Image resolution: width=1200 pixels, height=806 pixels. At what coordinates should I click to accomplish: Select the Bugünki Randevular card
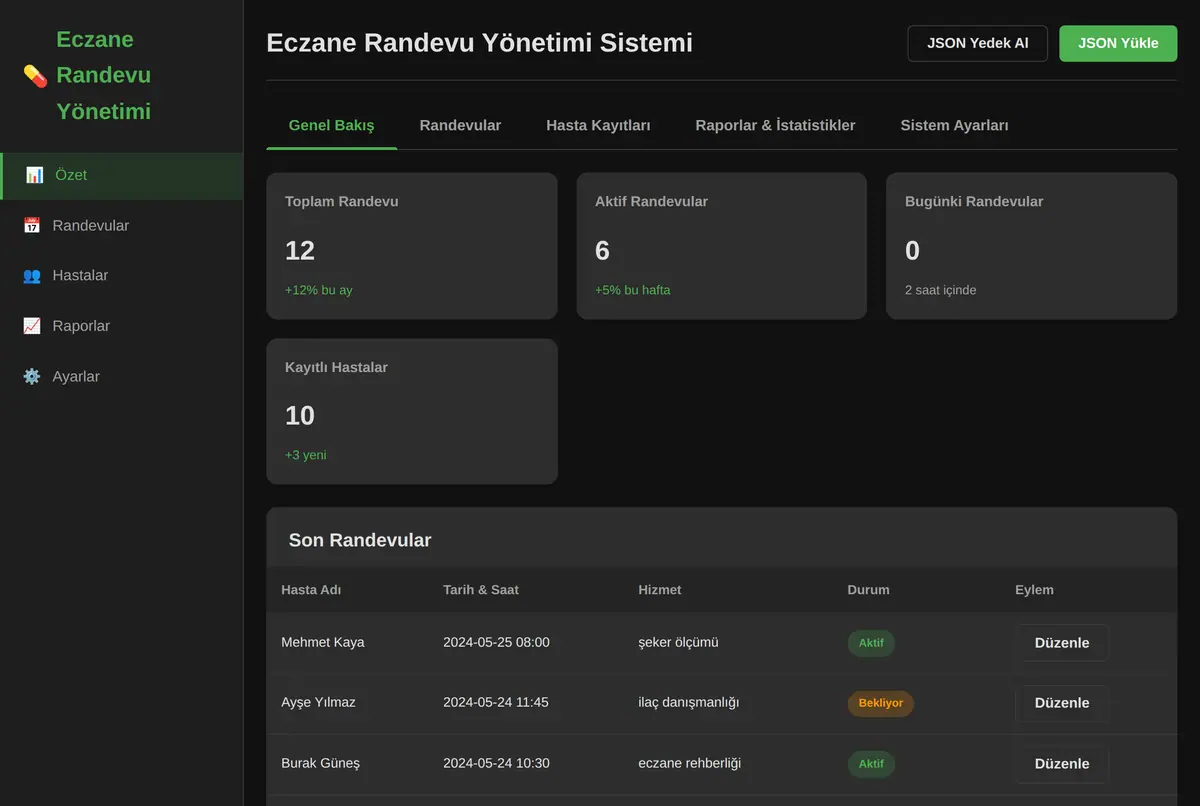pyautogui.click(x=1032, y=246)
